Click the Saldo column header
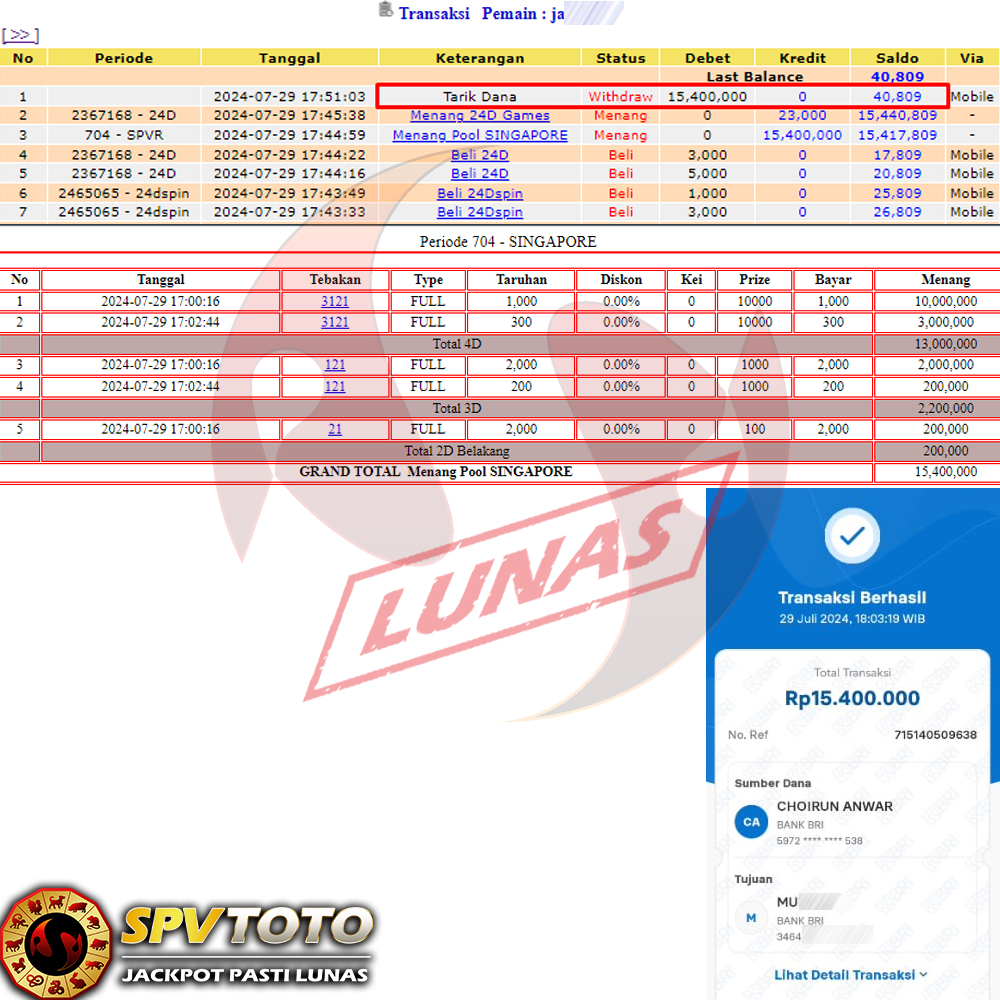The image size is (1000, 1000). click(x=897, y=58)
